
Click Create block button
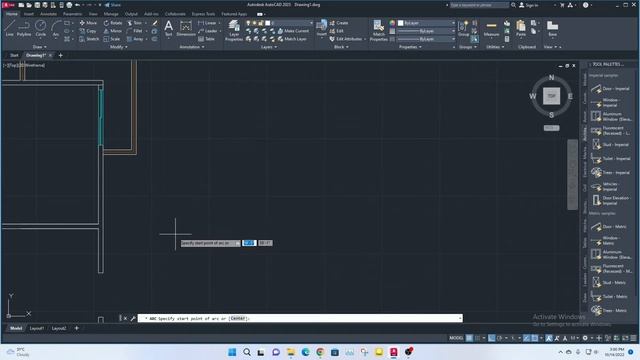(x=339, y=23)
